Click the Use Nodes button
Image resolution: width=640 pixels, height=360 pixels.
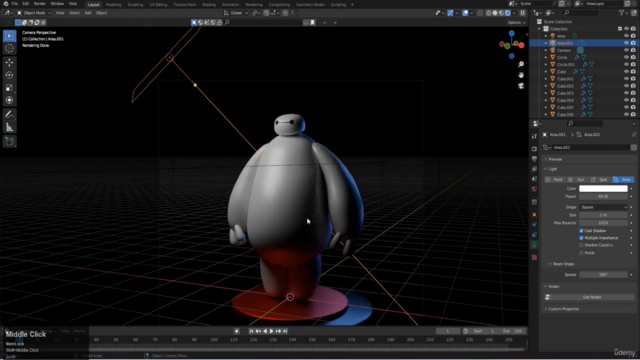click(591, 297)
